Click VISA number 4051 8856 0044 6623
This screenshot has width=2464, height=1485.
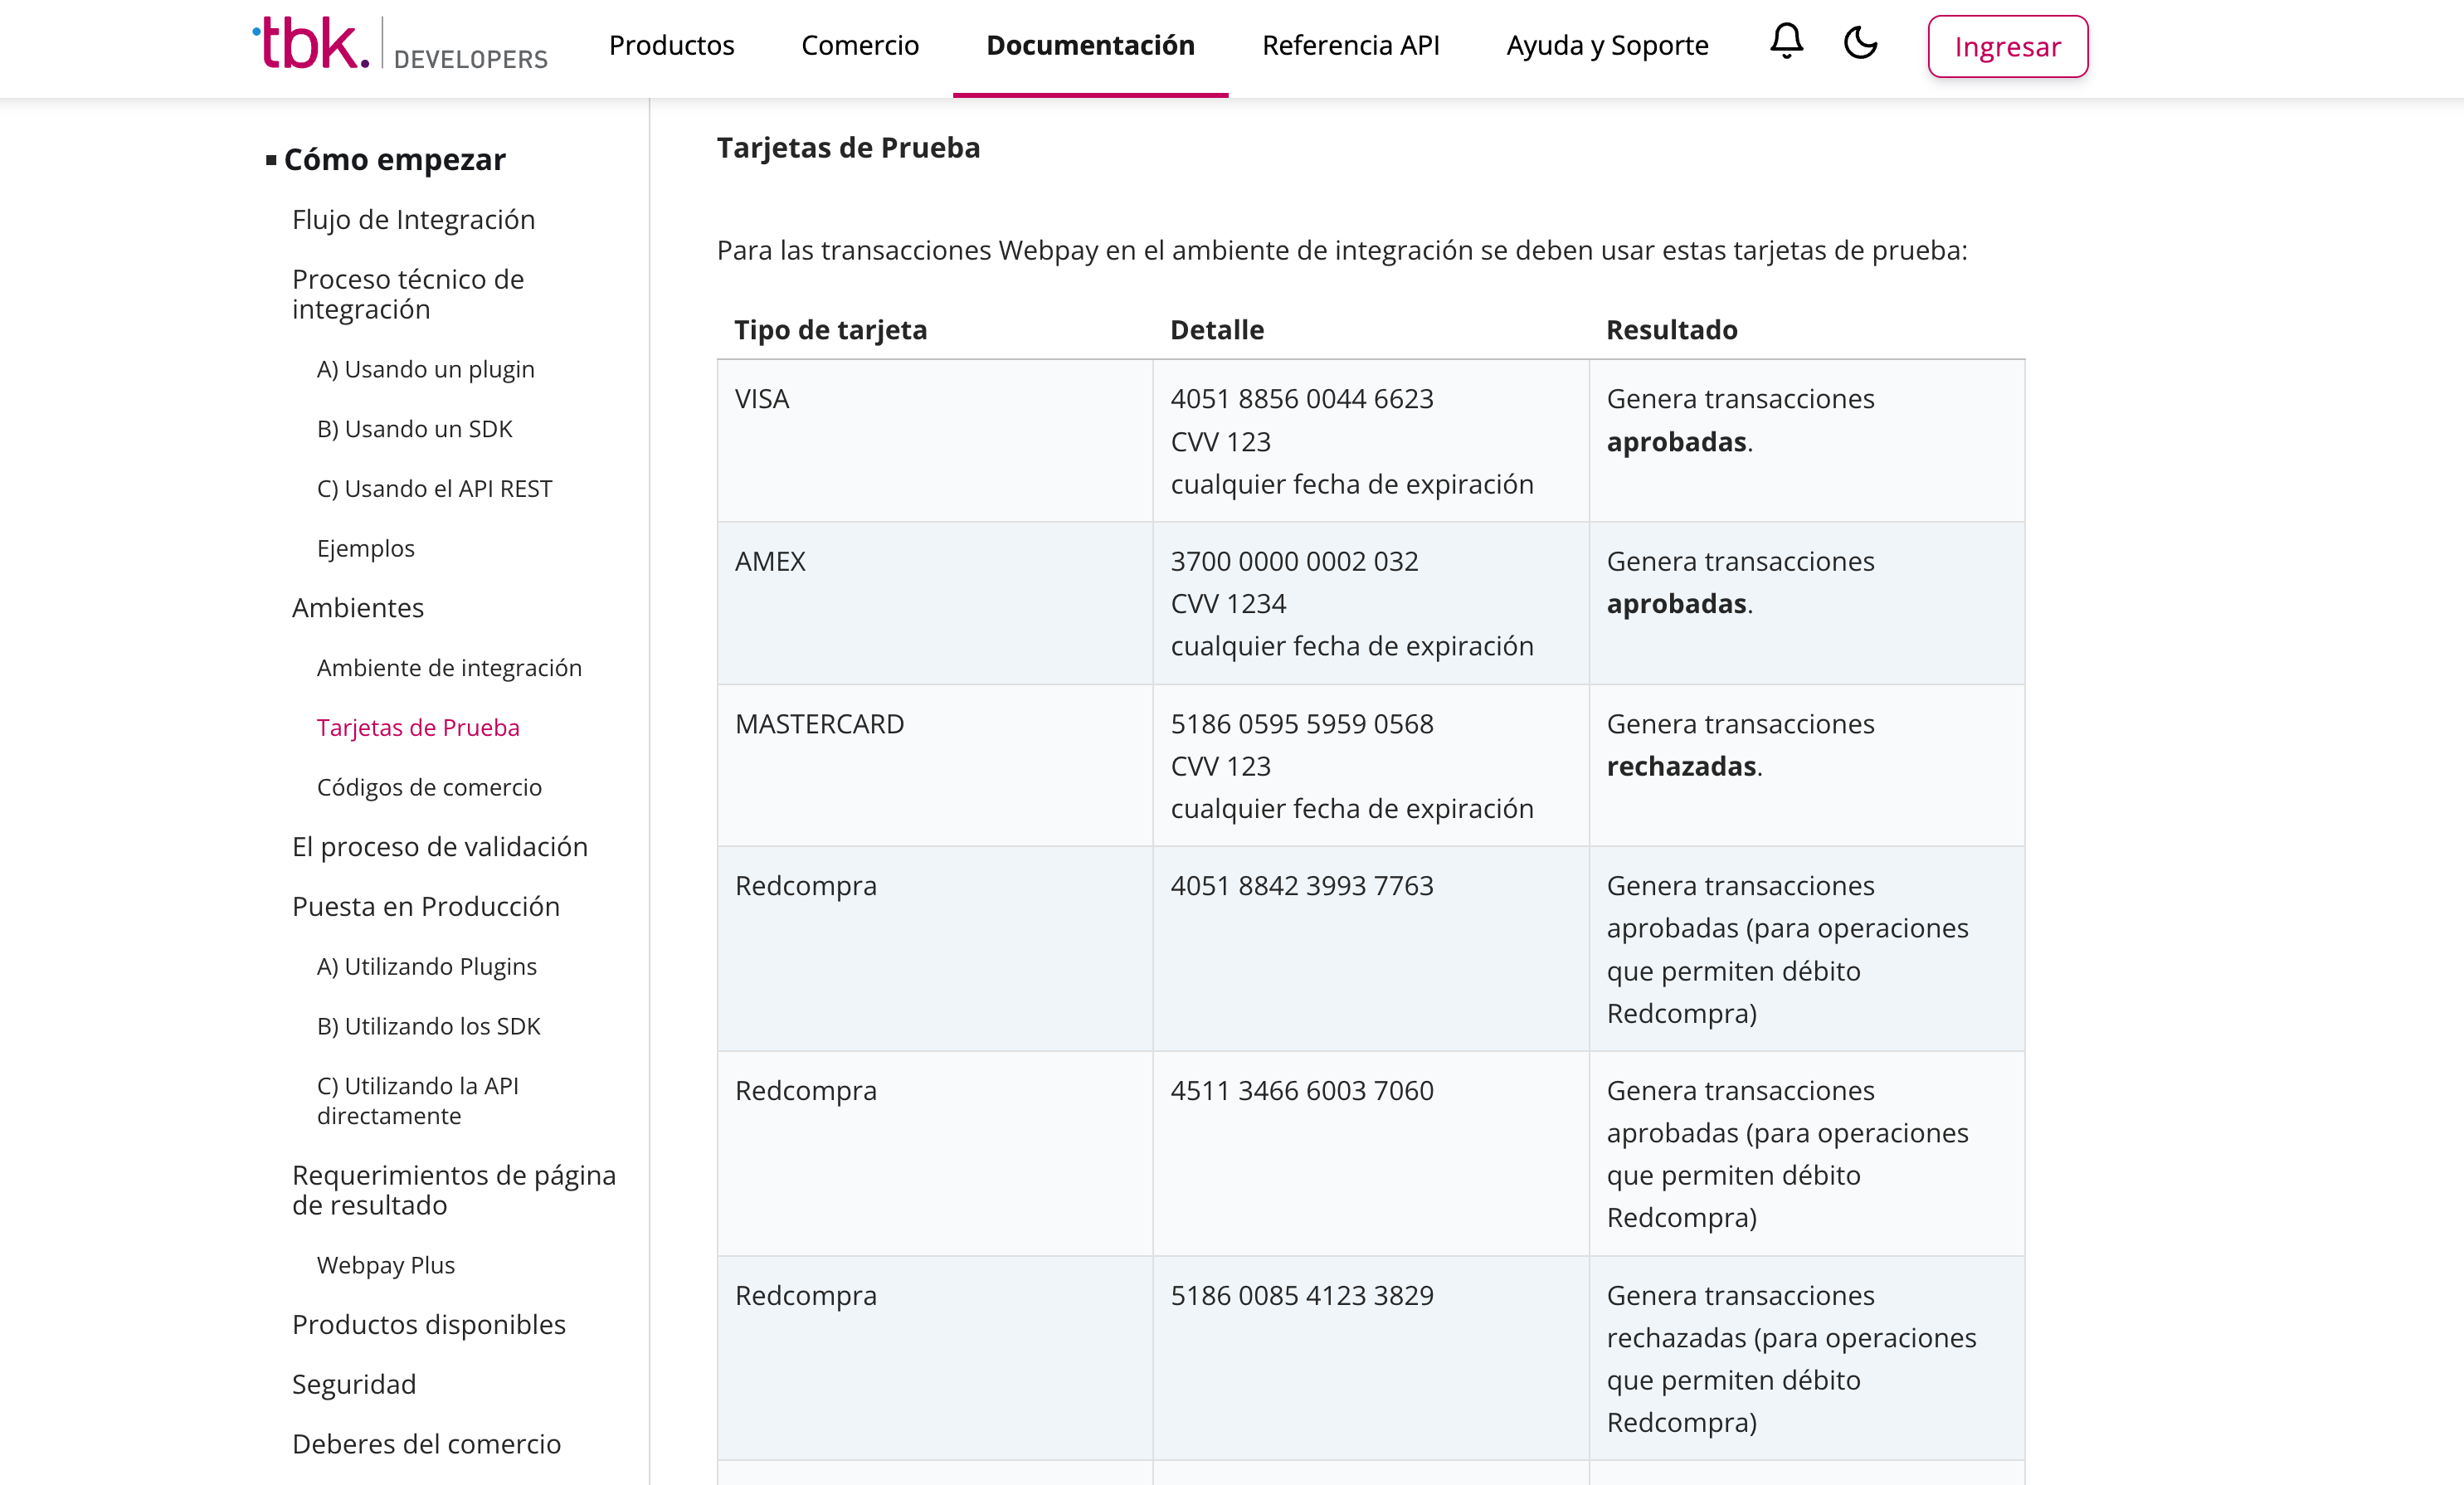(1301, 399)
